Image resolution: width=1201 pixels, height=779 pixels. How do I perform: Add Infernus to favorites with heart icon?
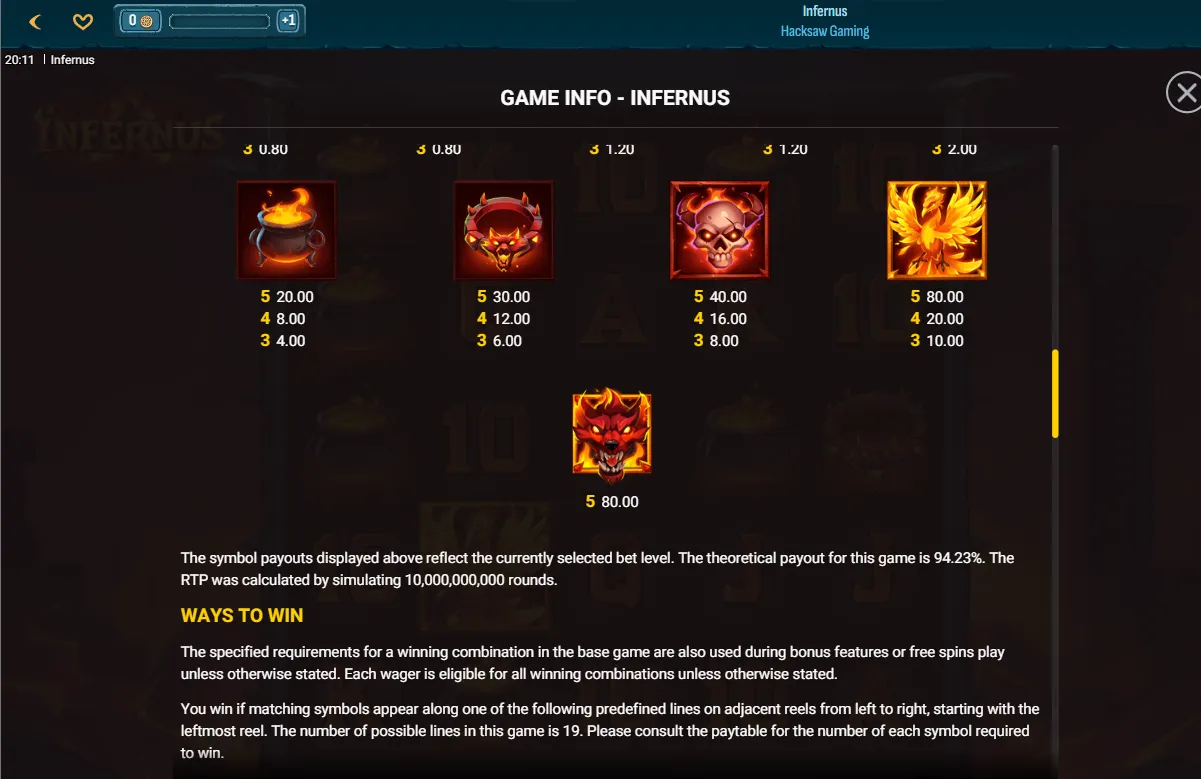[x=83, y=21]
